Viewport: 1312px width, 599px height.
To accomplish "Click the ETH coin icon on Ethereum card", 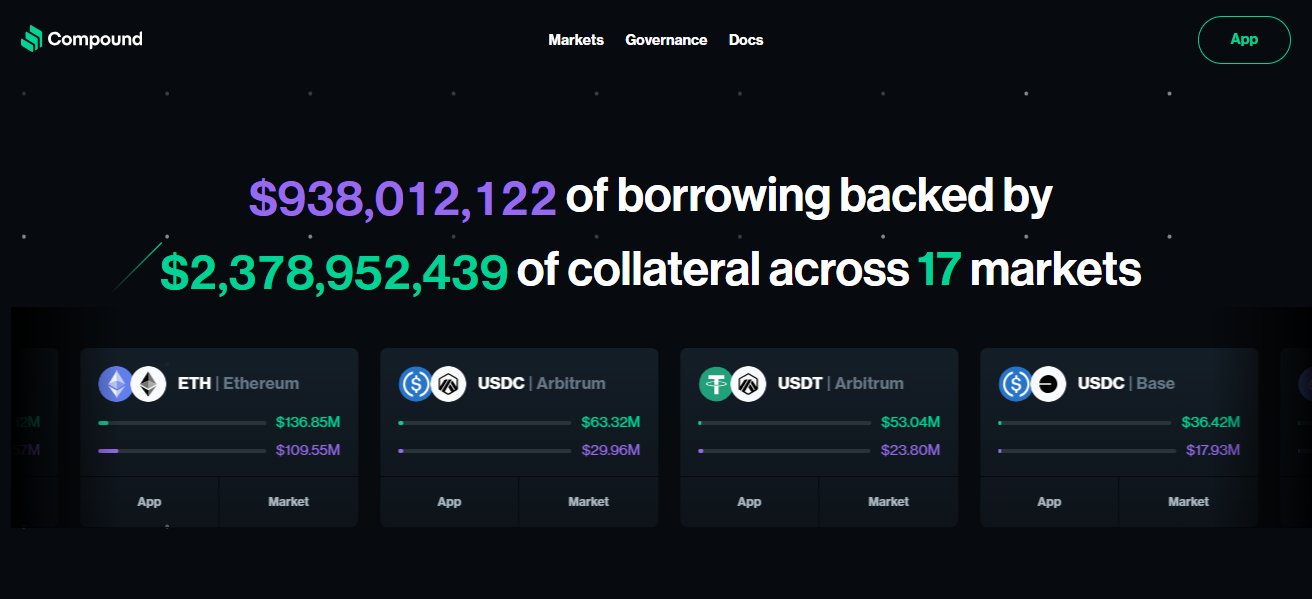I will 116,383.
